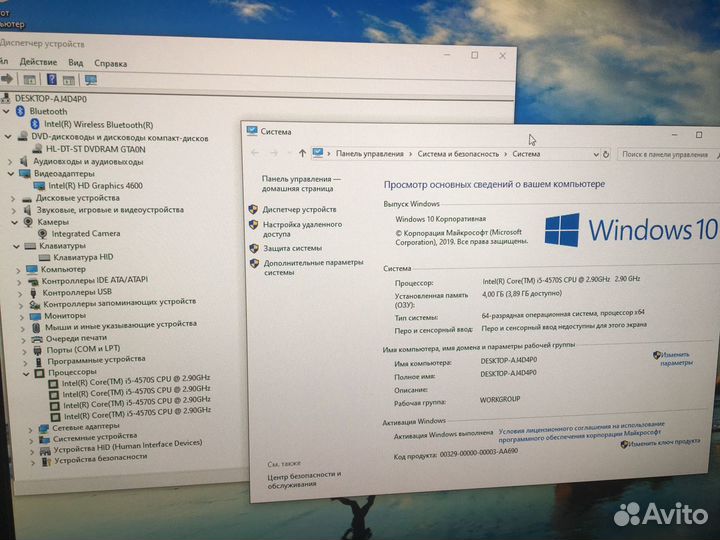Select Intel(R) Wireless Bluetooth(R) device
The height and width of the screenshot is (540, 720).
(98, 124)
